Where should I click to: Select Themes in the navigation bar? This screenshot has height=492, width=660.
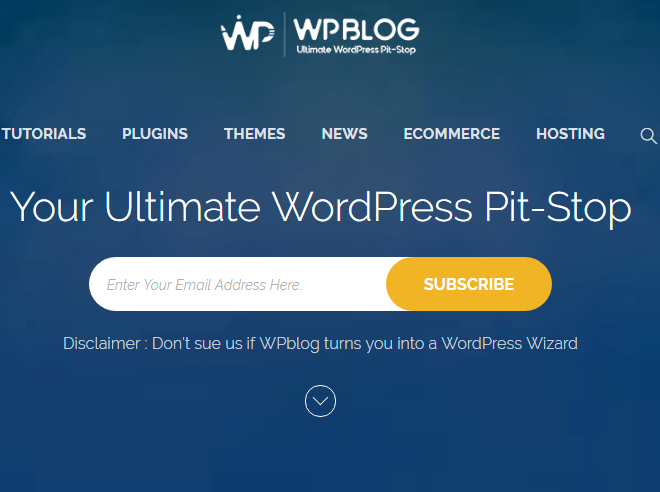255,134
